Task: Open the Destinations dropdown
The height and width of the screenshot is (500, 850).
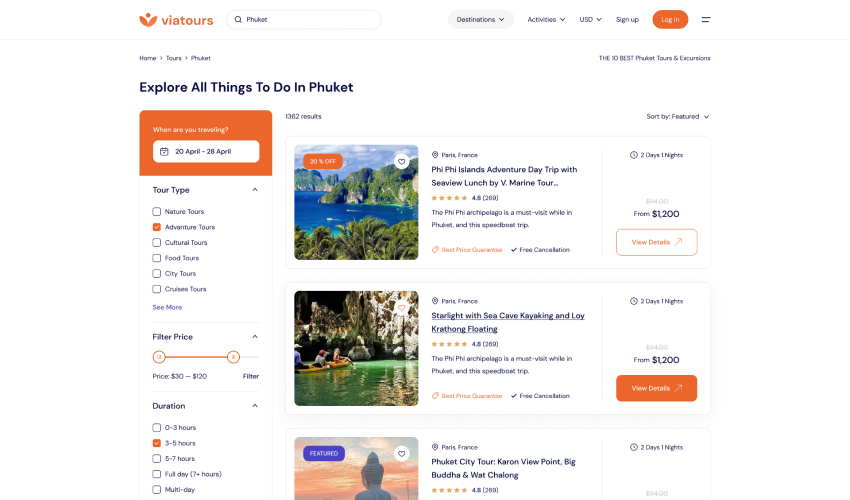Action: [480, 19]
